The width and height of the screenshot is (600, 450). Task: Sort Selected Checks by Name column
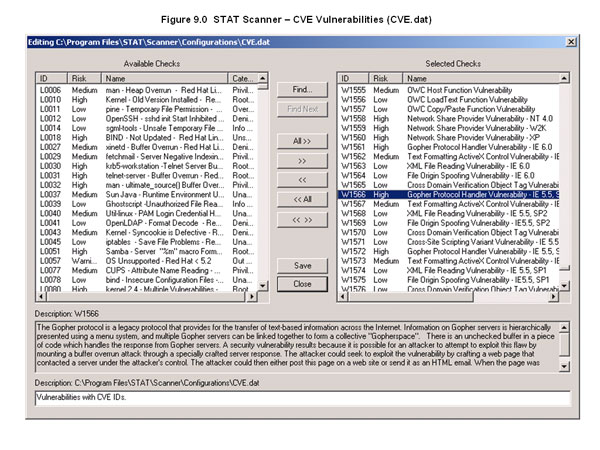481,78
